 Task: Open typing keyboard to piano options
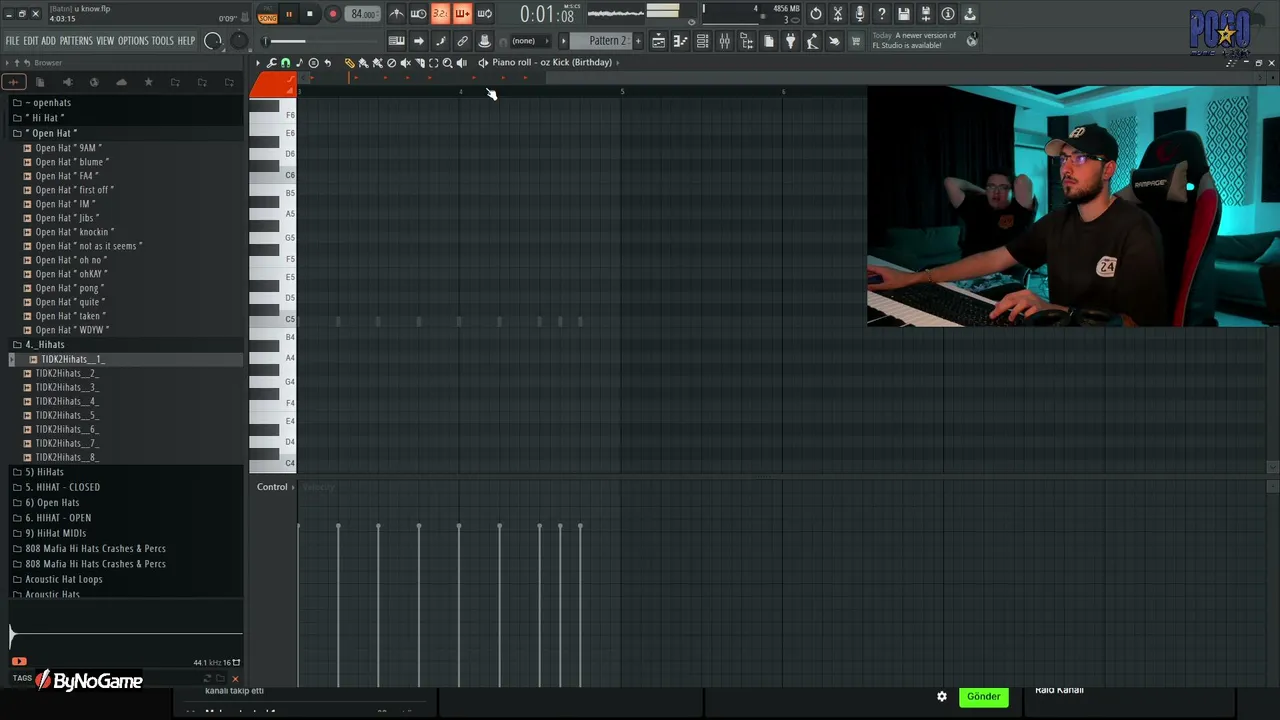[396, 41]
